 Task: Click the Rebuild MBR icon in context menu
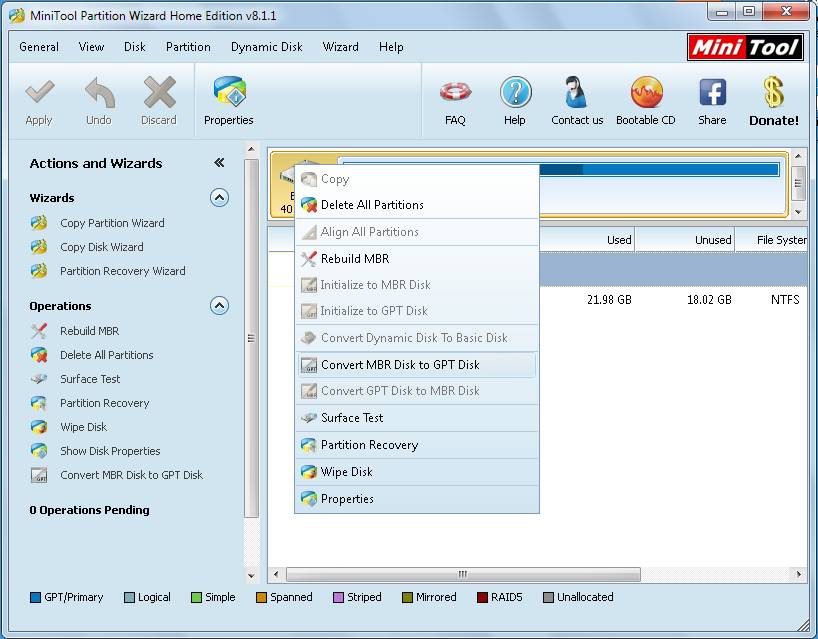click(x=309, y=259)
